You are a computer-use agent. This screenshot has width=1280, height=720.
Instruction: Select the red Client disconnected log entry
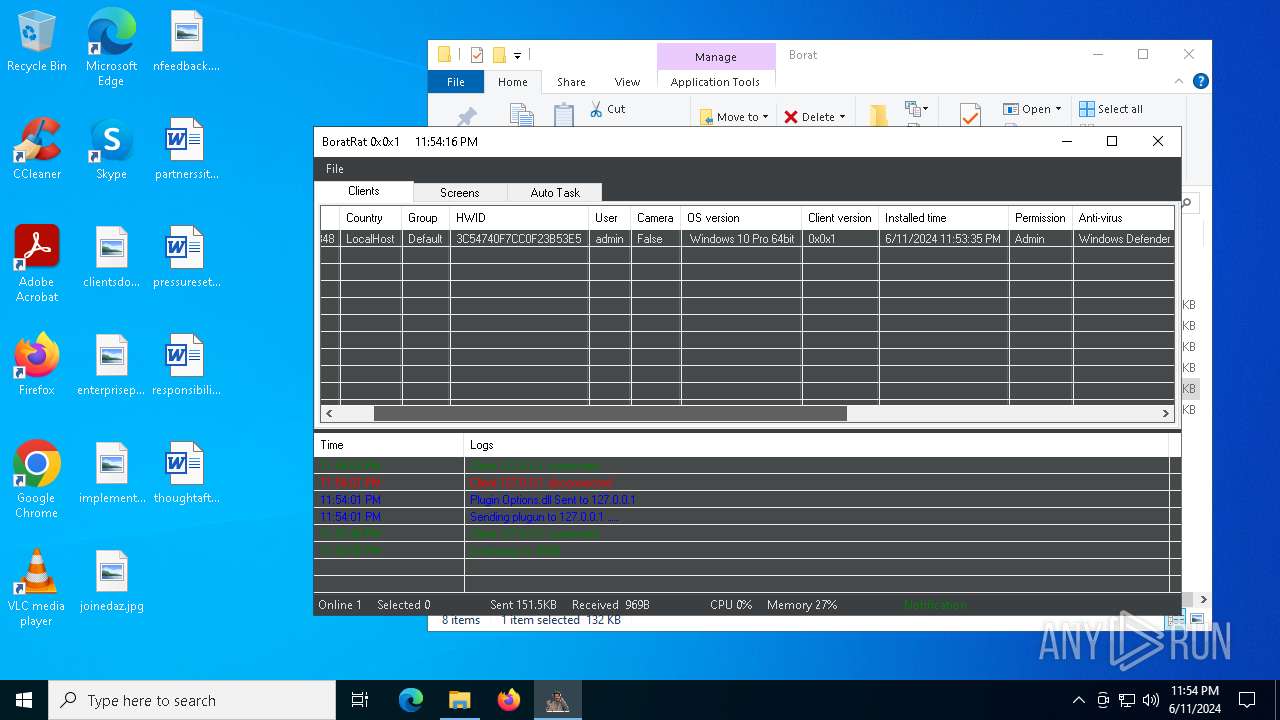(541, 483)
